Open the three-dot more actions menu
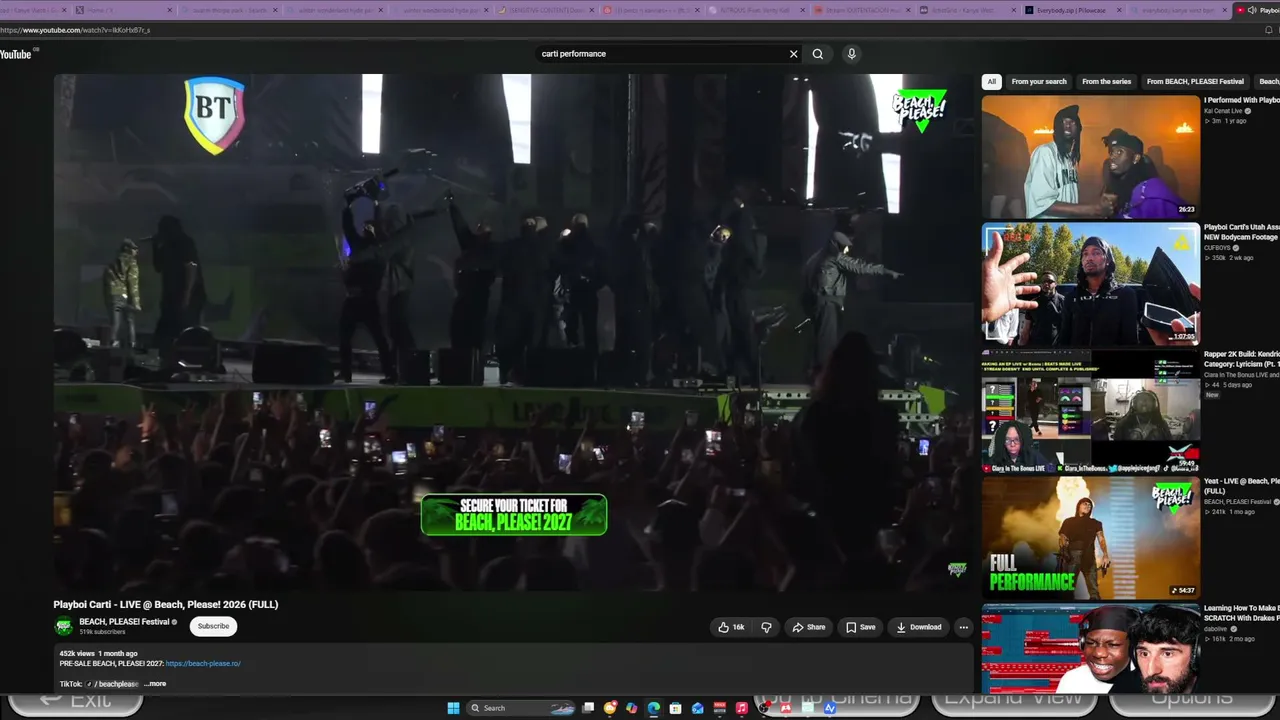Screen dimensions: 1280x720 click(x=964, y=627)
